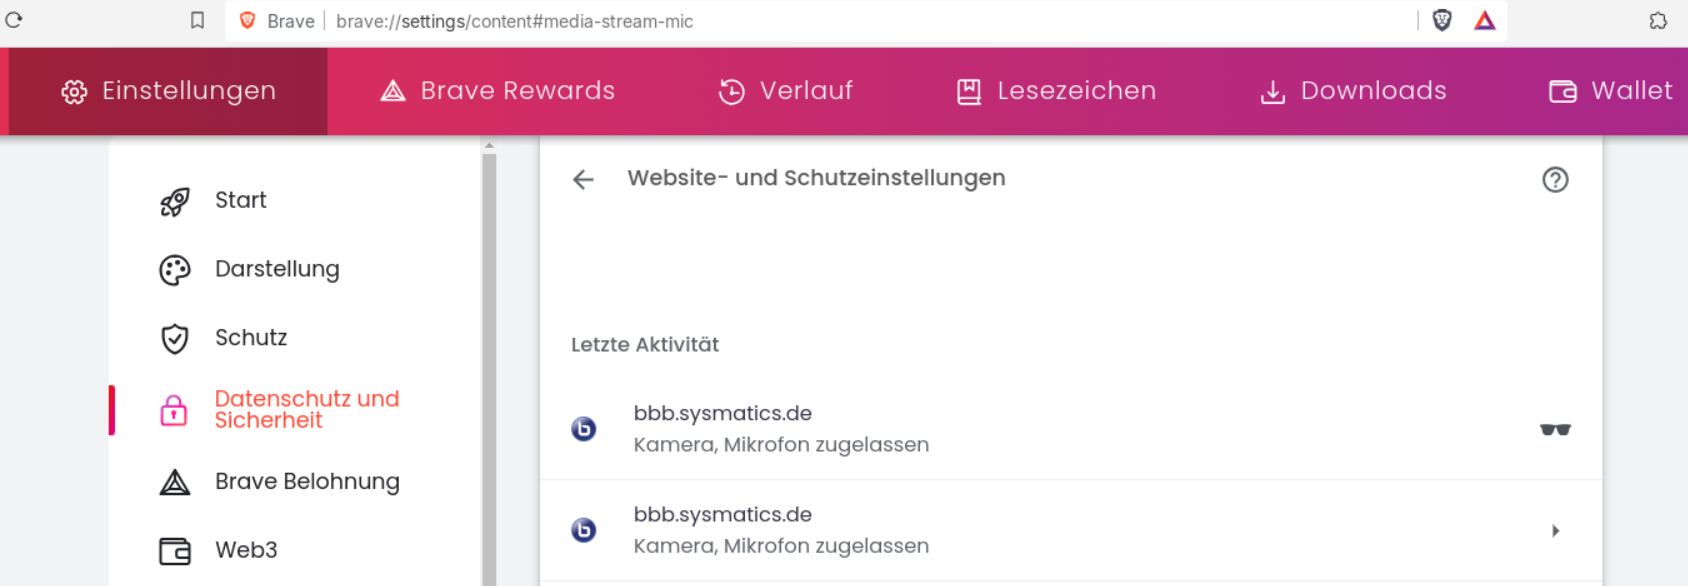Open the Downloads tab
Screen dimensions: 1688x586
[x=1353, y=91]
